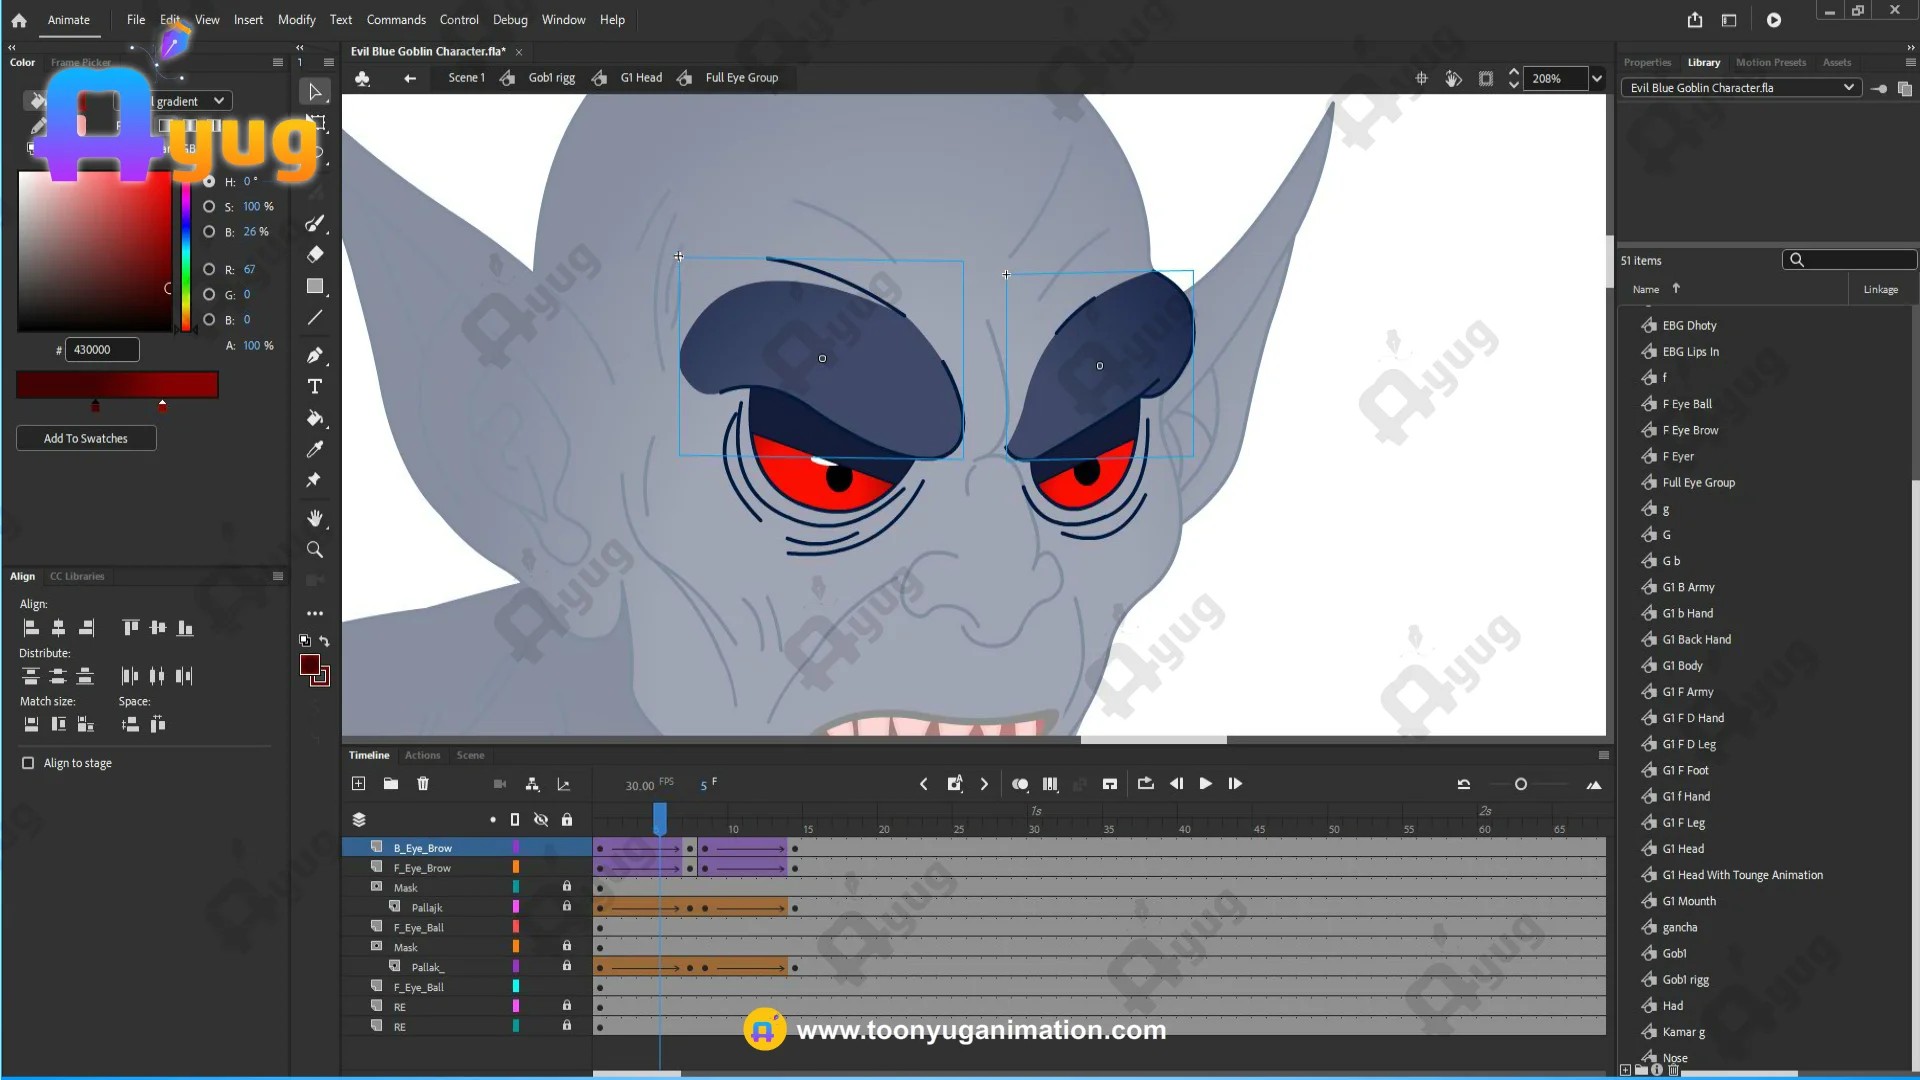Screen dimensions: 1920x1080
Task: Select the Hue radio button
Action: tap(209, 181)
